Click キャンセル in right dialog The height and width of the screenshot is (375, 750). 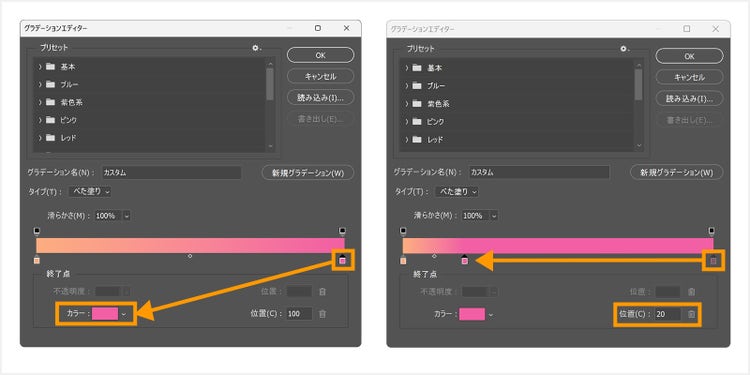tap(689, 77)
